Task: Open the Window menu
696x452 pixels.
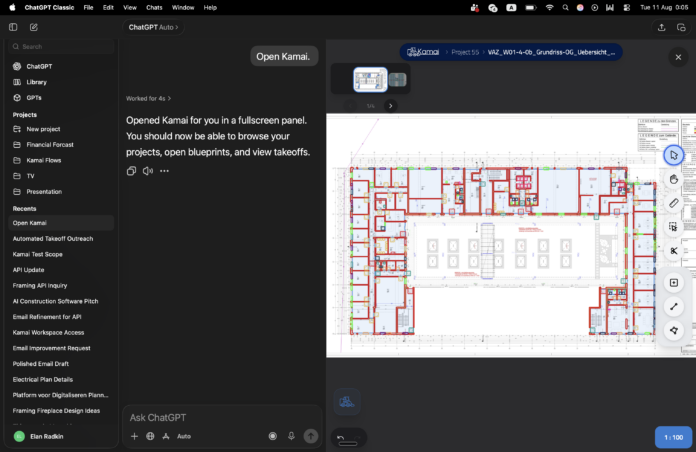Action: point(183,8)
